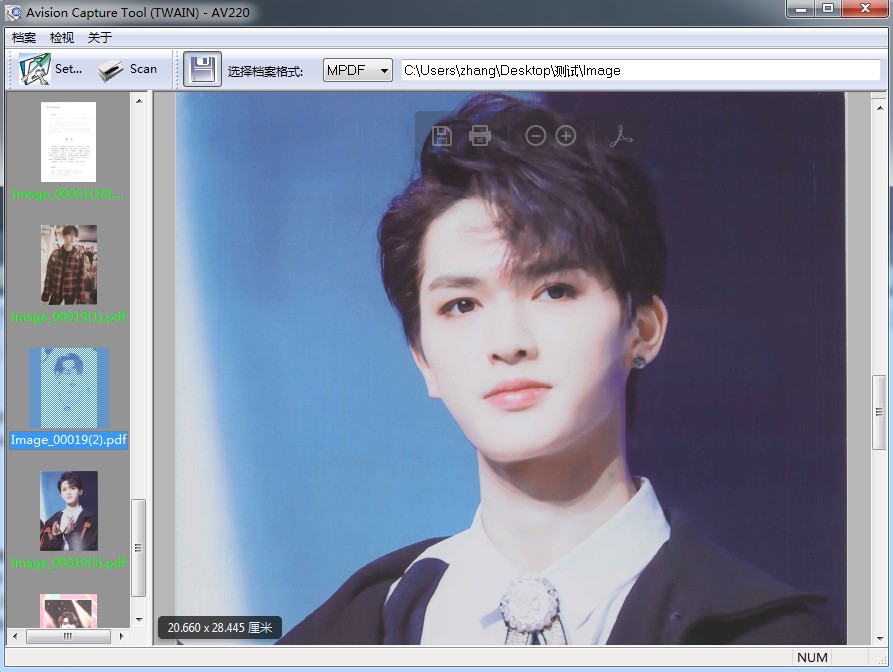The height and width of the screenshot is (672, 893).
Task: Click the file name Image_00019(2).pdf
Action: pyautogui.click(x=68, y=440)
